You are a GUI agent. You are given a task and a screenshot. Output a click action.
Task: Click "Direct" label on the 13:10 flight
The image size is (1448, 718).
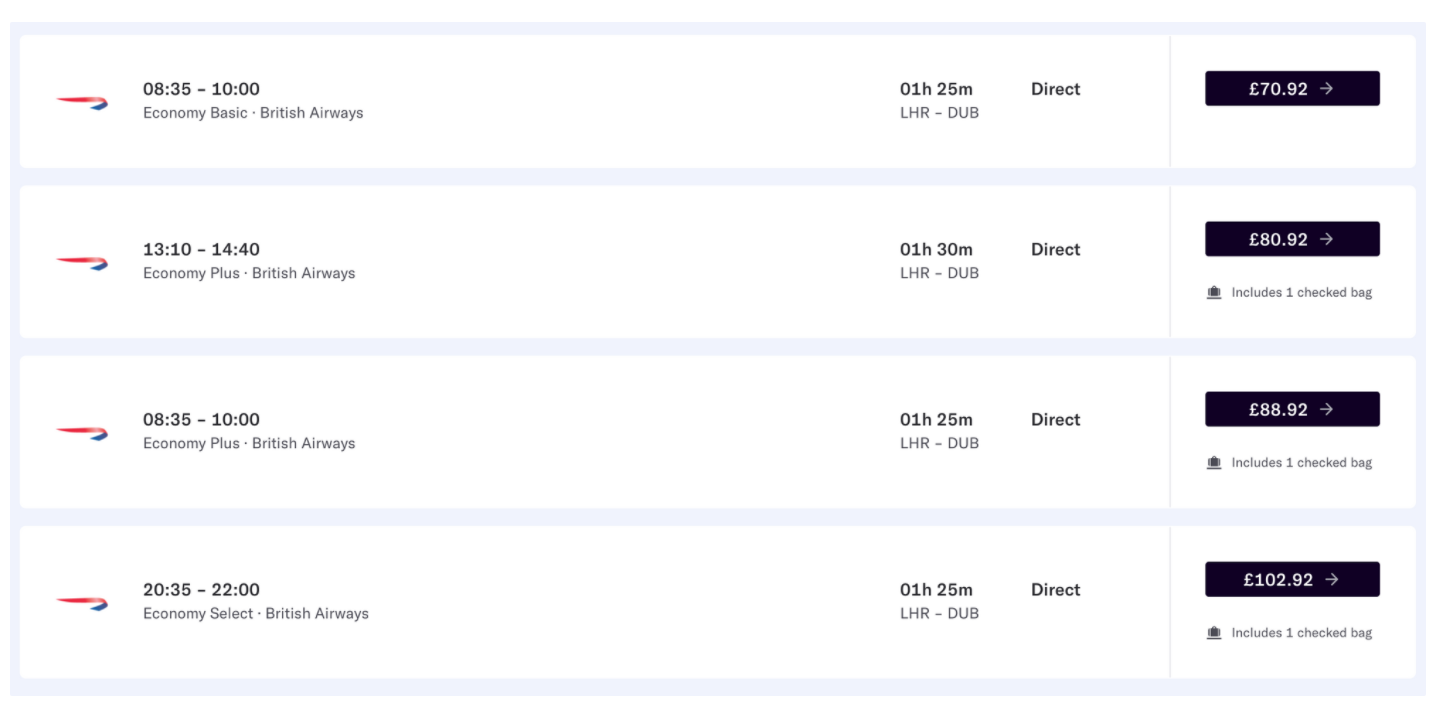1055,249
